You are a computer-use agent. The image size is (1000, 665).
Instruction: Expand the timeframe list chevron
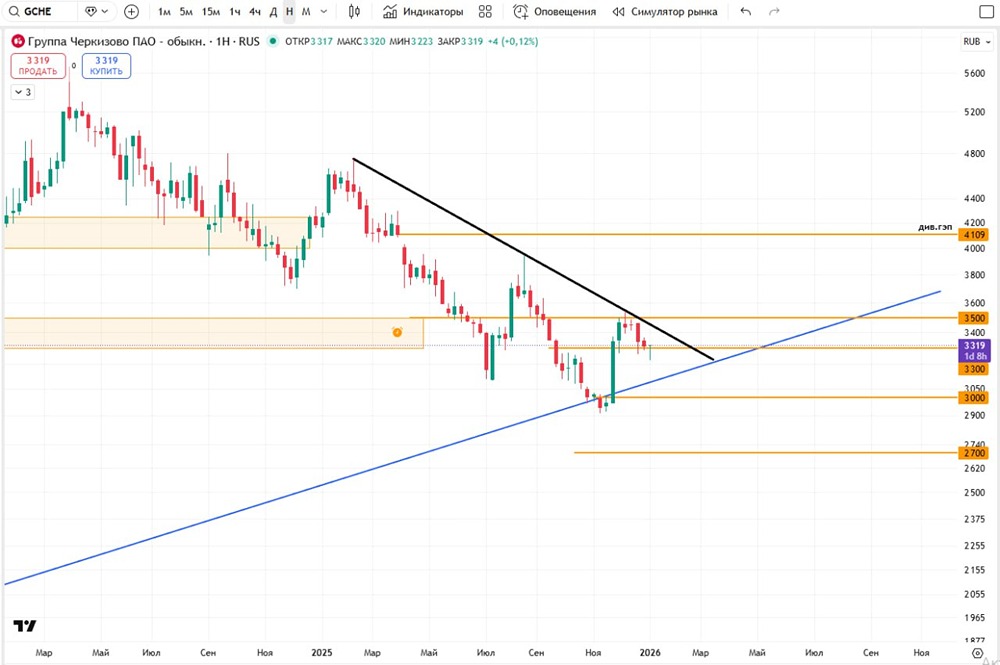pos(323,11)
